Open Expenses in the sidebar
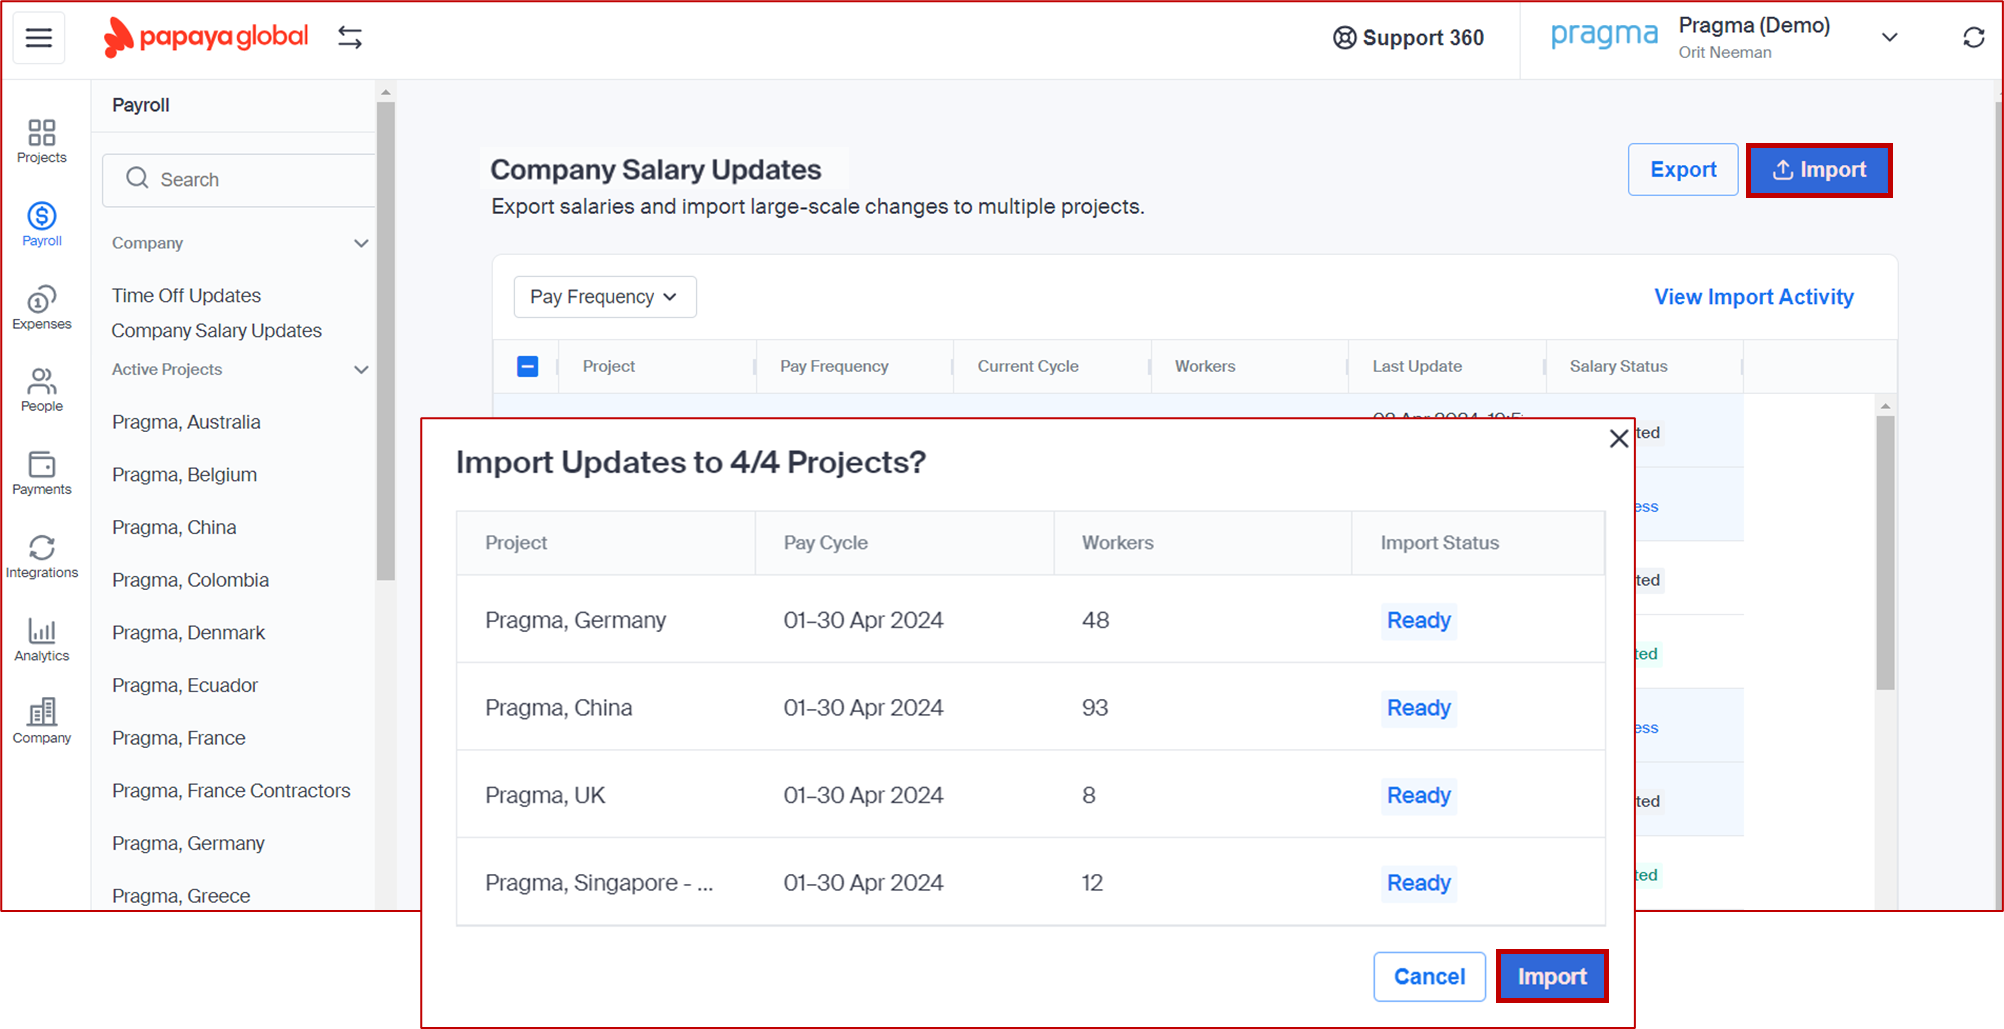2004x1029 pixels. 42,307
